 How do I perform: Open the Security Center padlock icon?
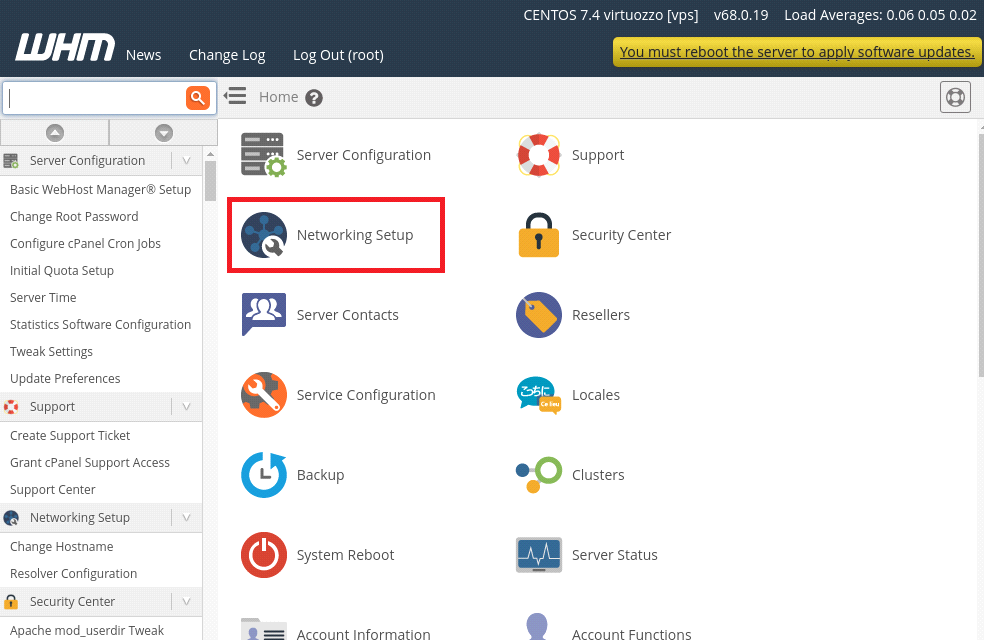pos(538,235)
